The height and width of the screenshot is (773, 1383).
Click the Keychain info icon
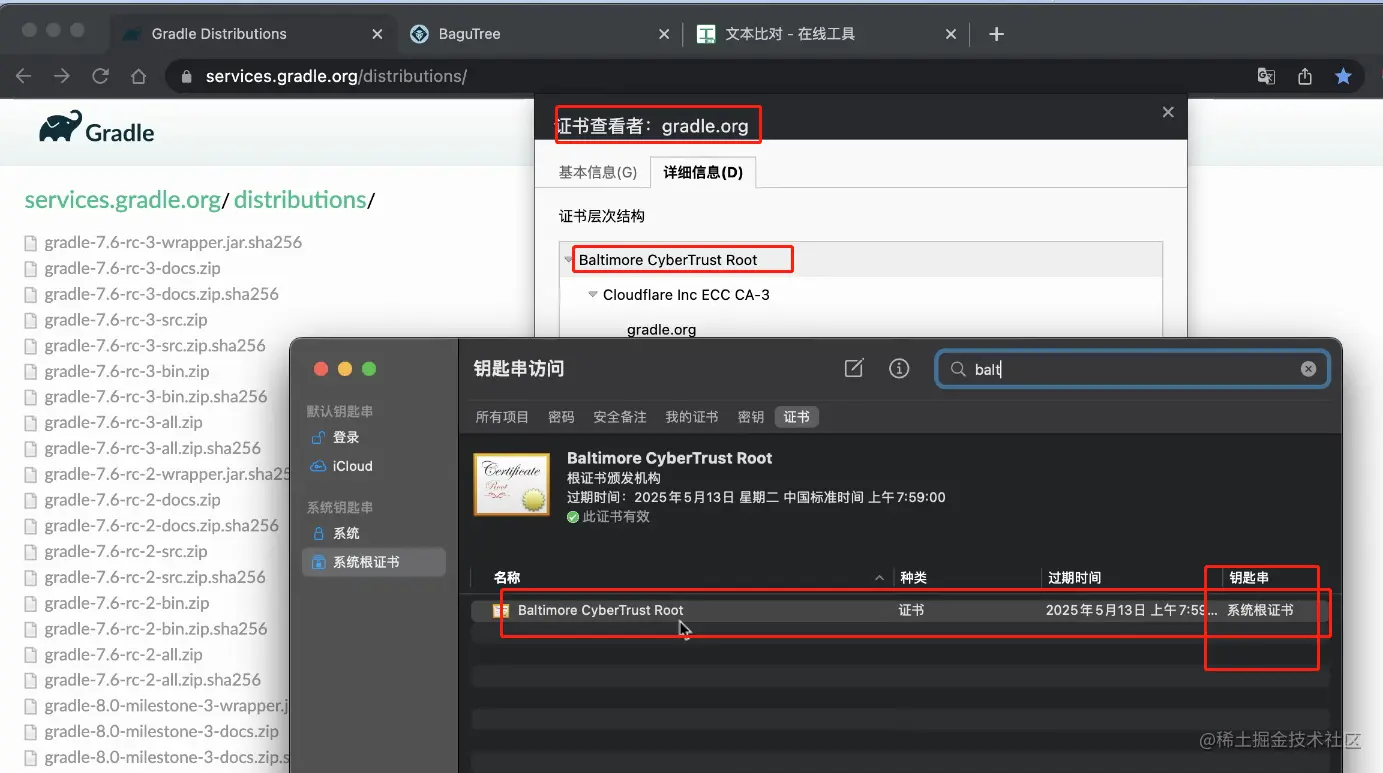(899, 368)
